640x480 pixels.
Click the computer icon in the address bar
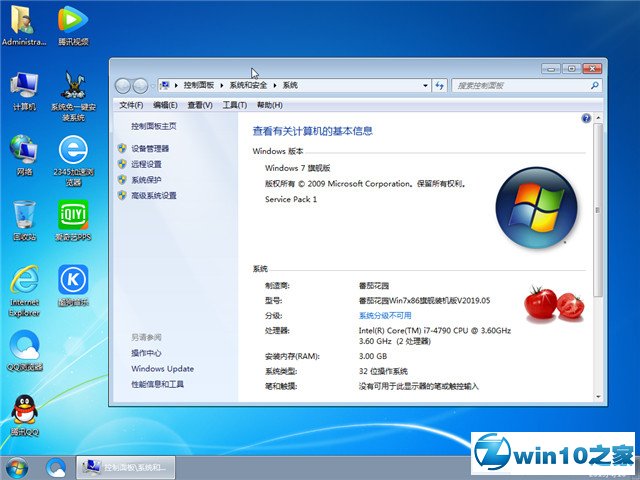(165, 85)
